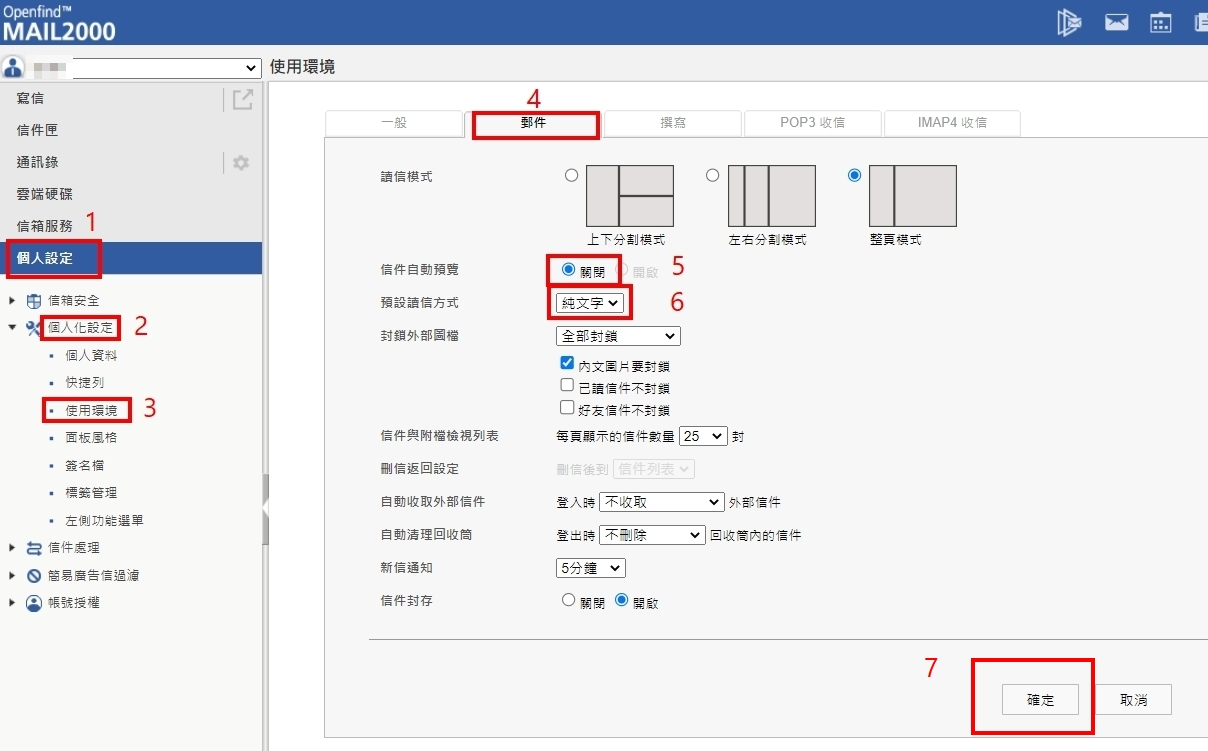Open 自動清理回收筒 不刪除 dropdown

pos(652,535)
